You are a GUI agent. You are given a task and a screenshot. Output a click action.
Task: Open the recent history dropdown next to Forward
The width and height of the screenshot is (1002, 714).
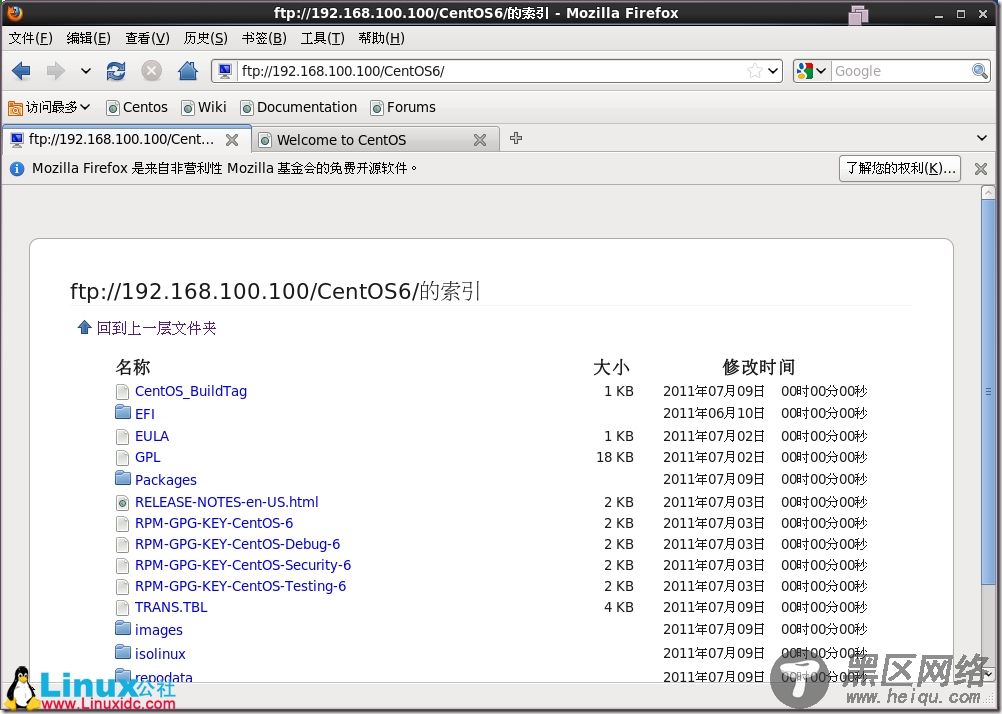coord(86,71)
